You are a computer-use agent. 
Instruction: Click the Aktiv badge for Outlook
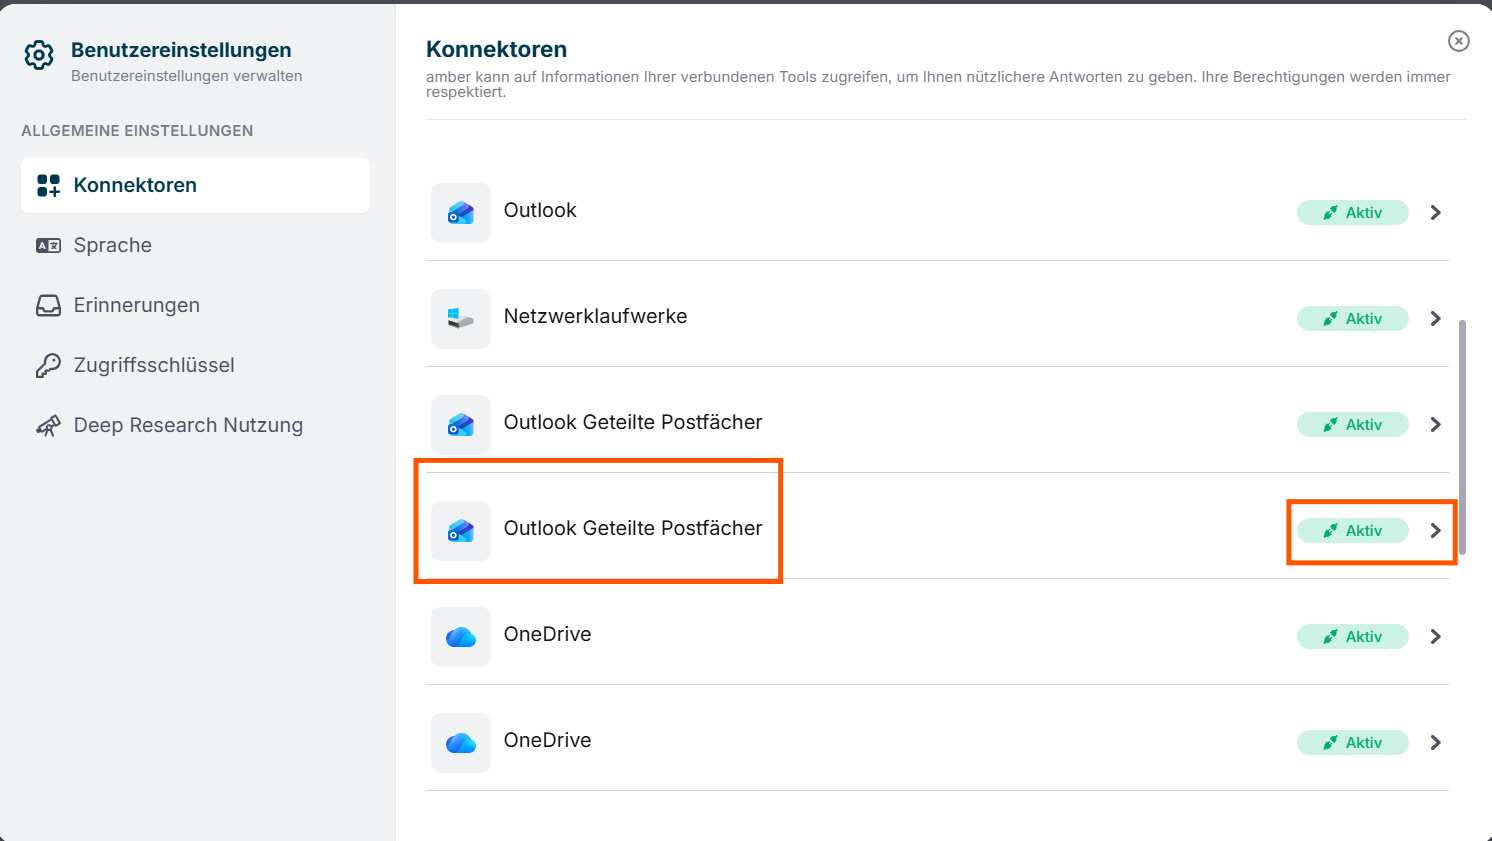click(1353, 213)
